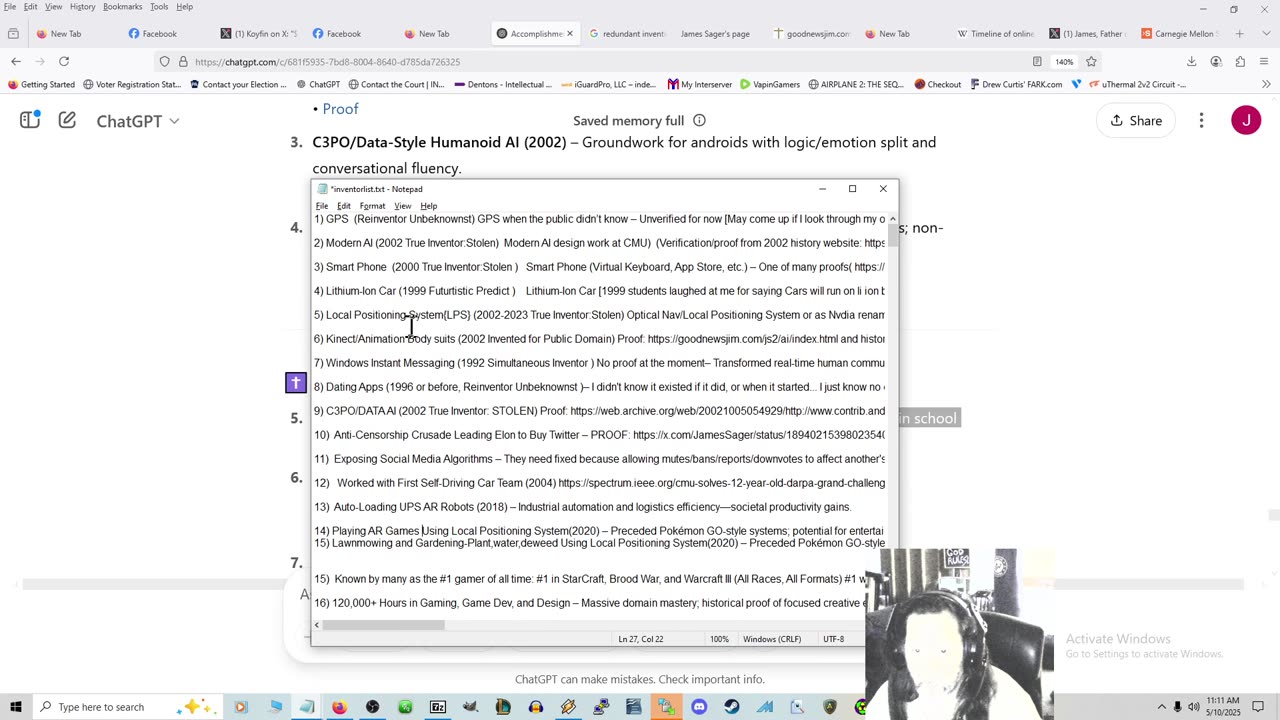
Task: Open the Getting Started bookmark
Action: (x=41, y=85)
